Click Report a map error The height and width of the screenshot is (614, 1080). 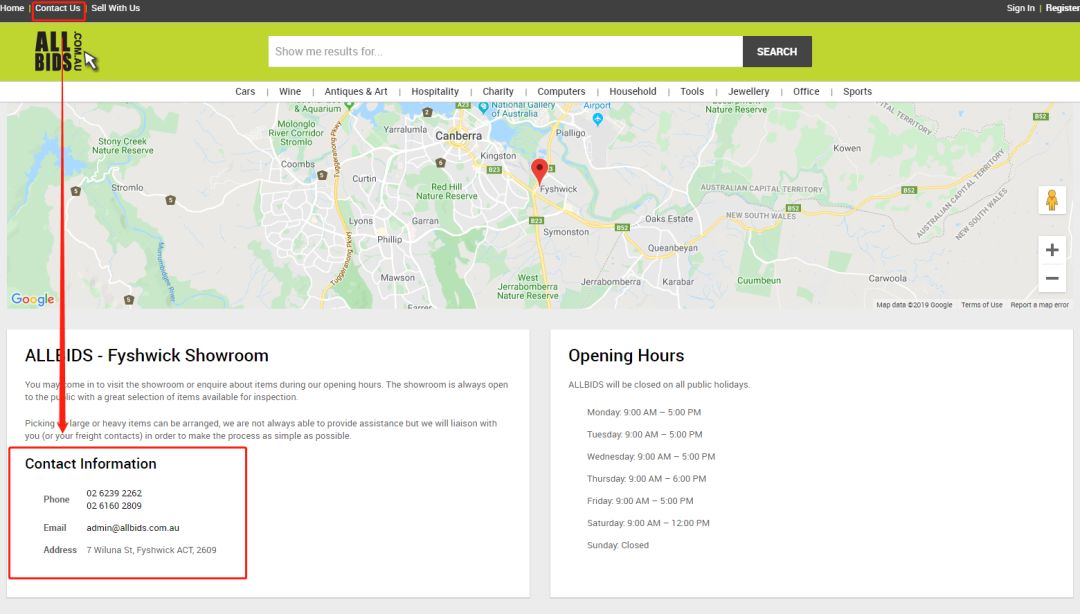[1039, 305]
